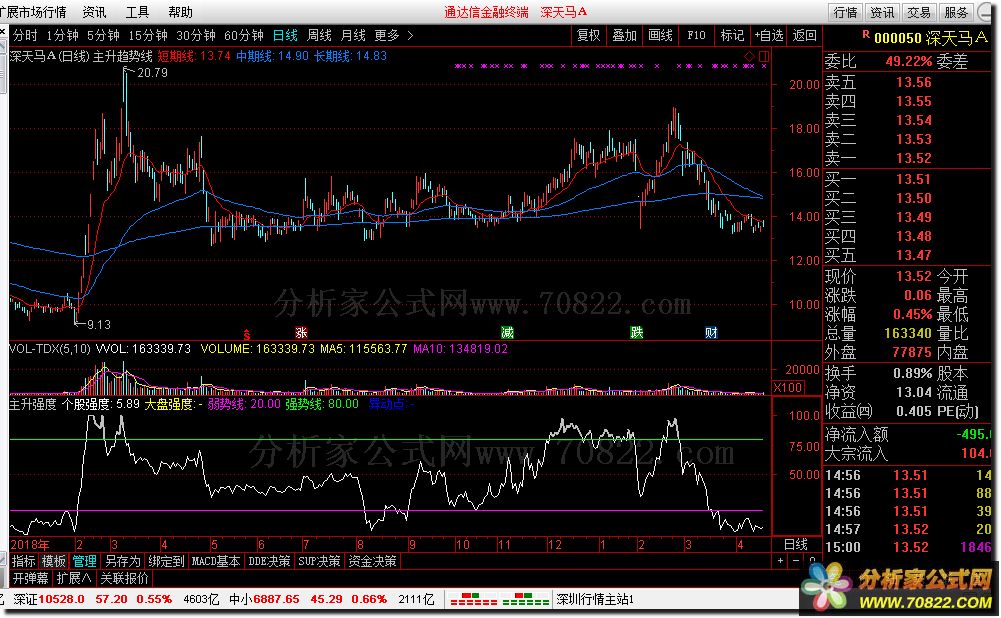1001x618 pixels.
Task: Click the 卖一 price 13.52
Action: tap(914, 158)
